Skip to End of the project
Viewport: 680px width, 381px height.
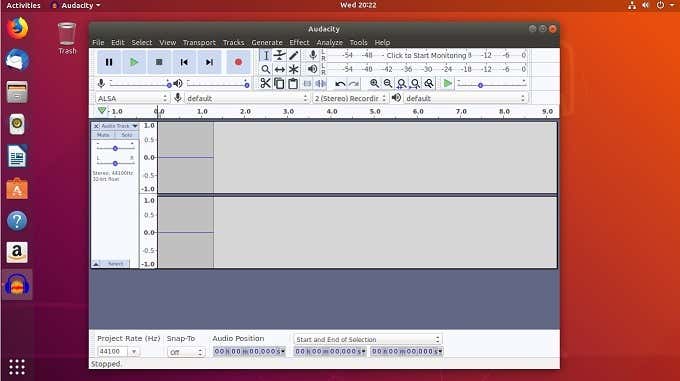tap(209, 62)
